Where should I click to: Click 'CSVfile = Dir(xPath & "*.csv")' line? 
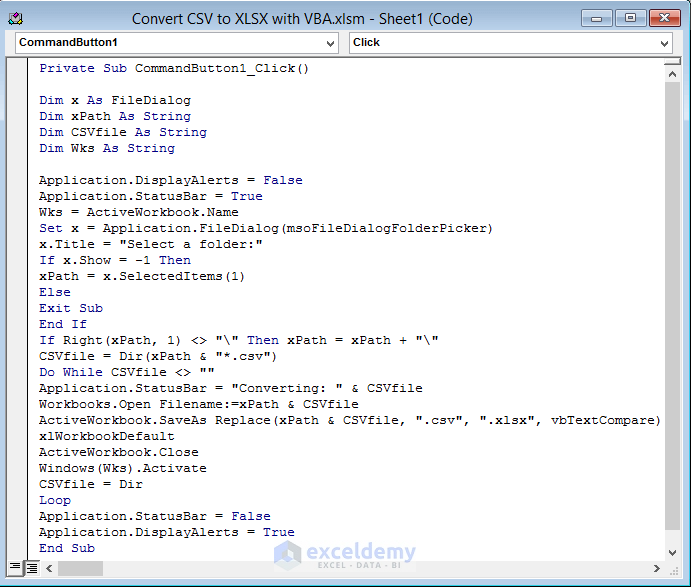(158, 356)
